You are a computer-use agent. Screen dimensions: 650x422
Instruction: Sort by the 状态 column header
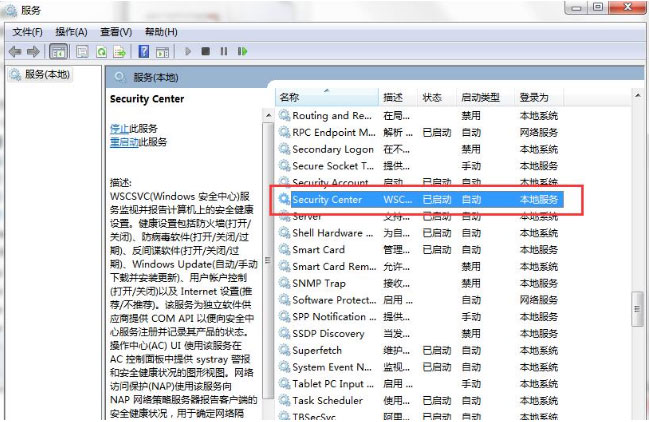[437, 97]
